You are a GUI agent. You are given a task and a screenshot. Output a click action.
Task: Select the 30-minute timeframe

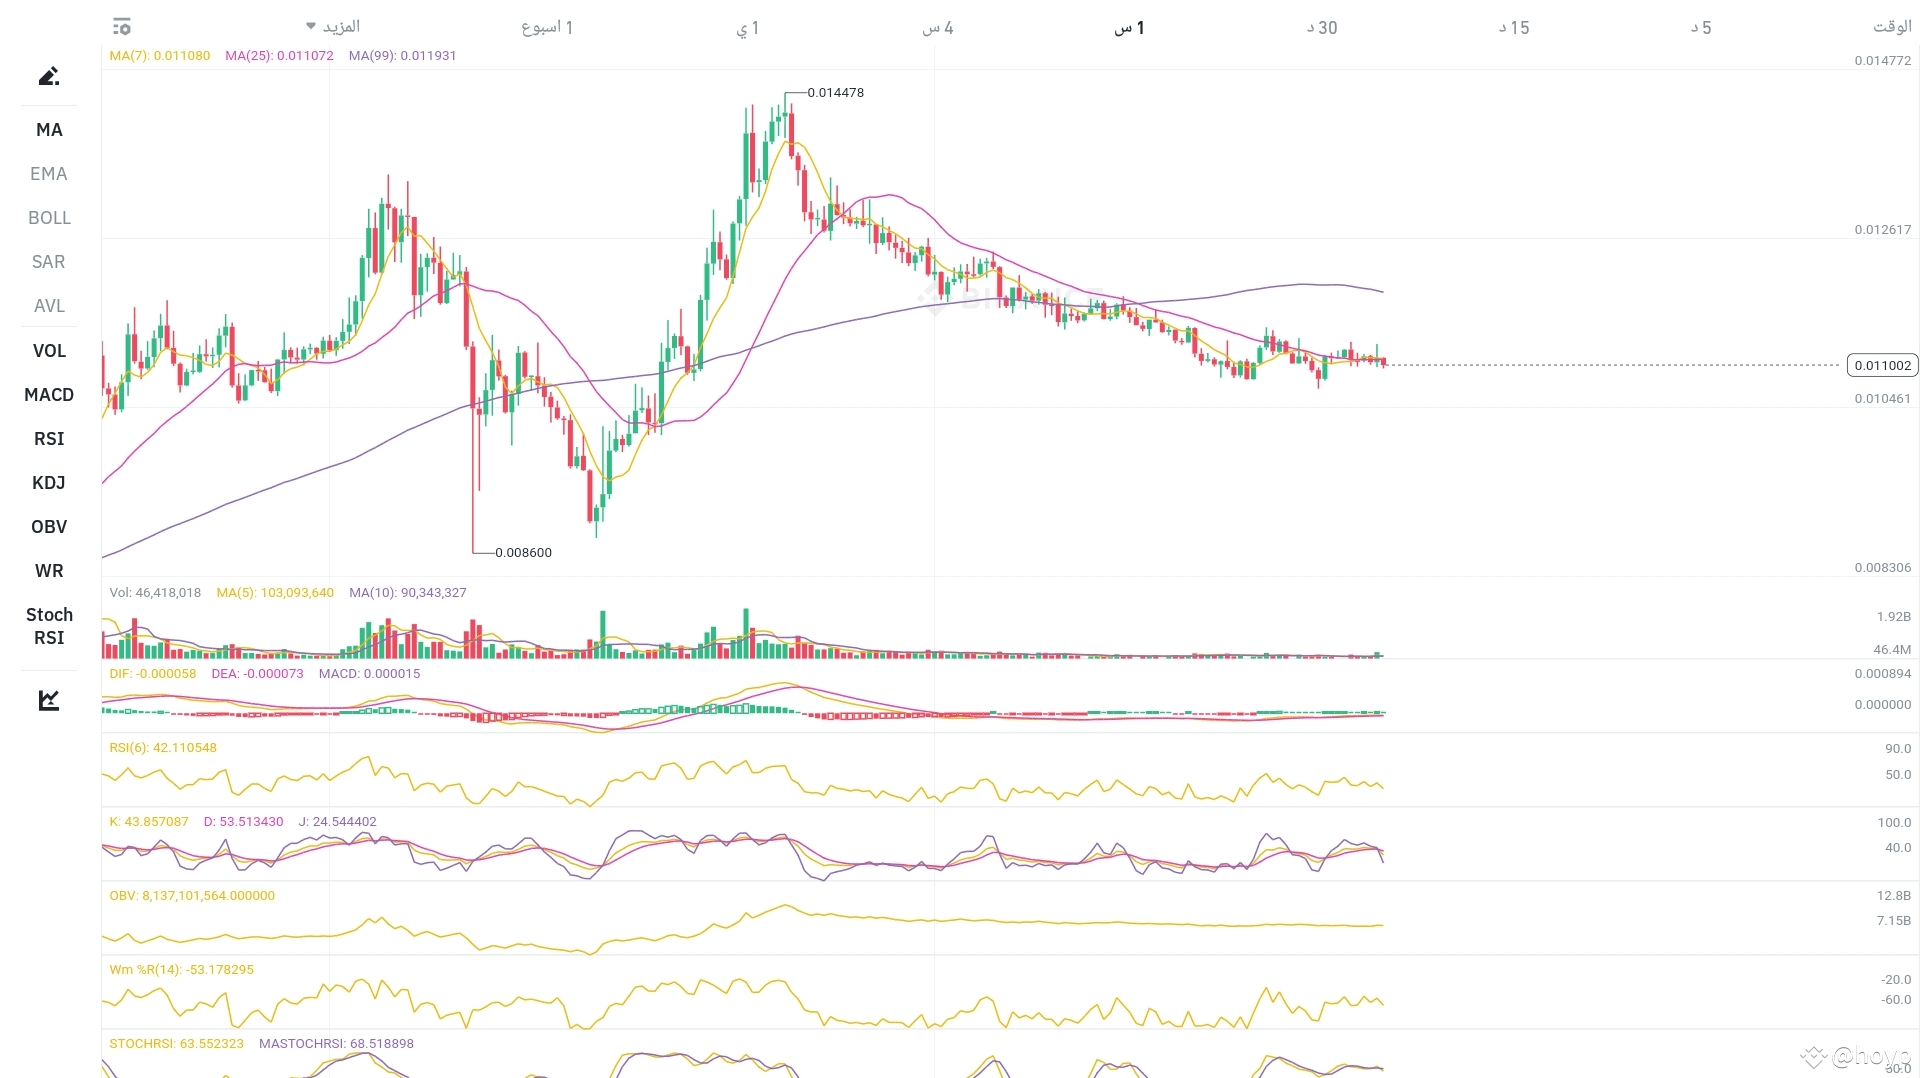coord(1321,27)
